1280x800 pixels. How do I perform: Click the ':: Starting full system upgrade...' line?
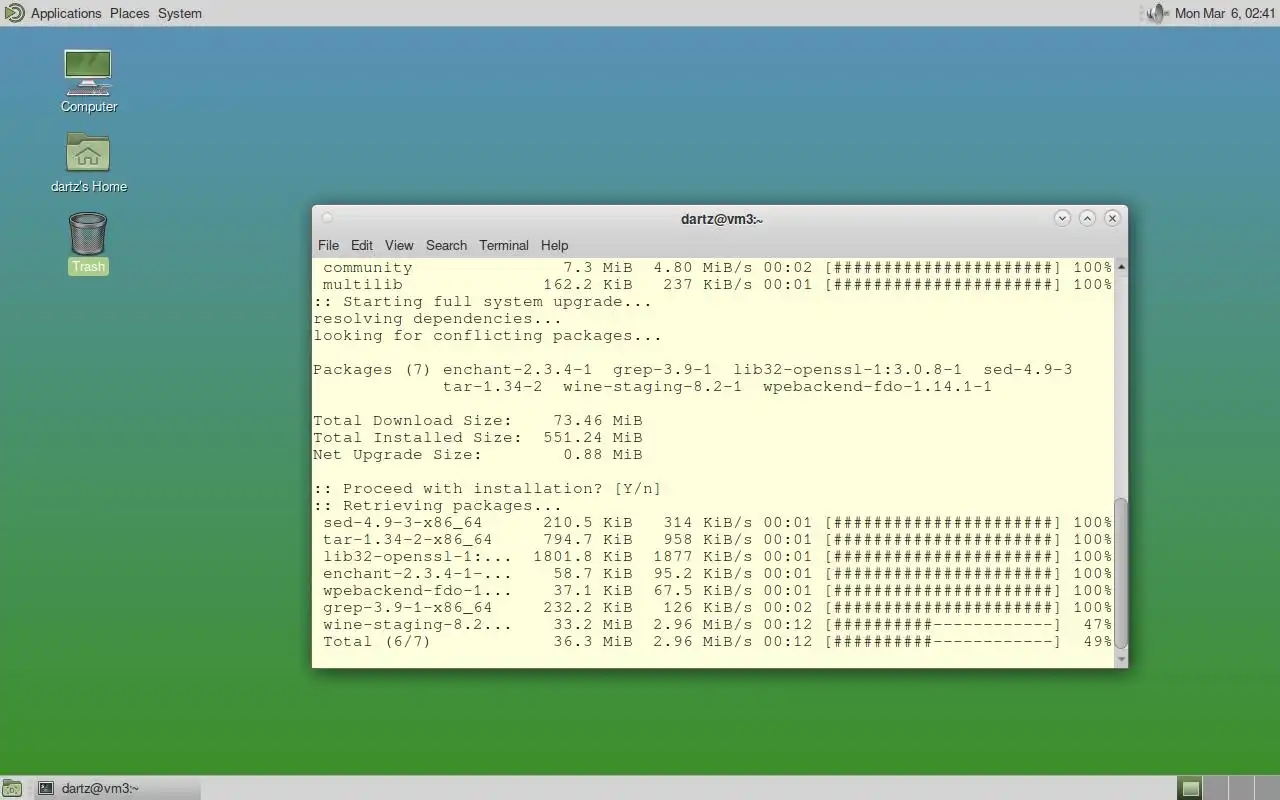(482, 301)
